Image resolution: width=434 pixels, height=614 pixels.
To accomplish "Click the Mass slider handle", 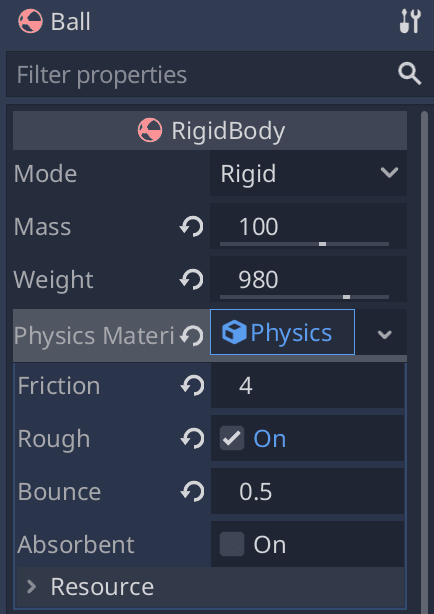I will (x=322, y=244).
